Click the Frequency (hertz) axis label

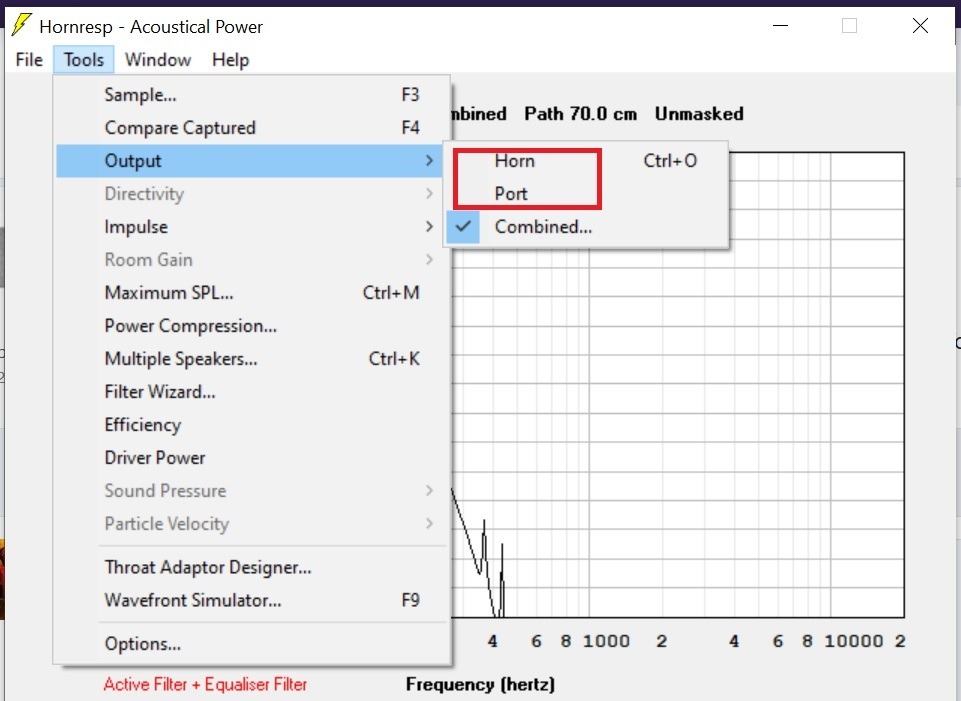click(480, 684)
